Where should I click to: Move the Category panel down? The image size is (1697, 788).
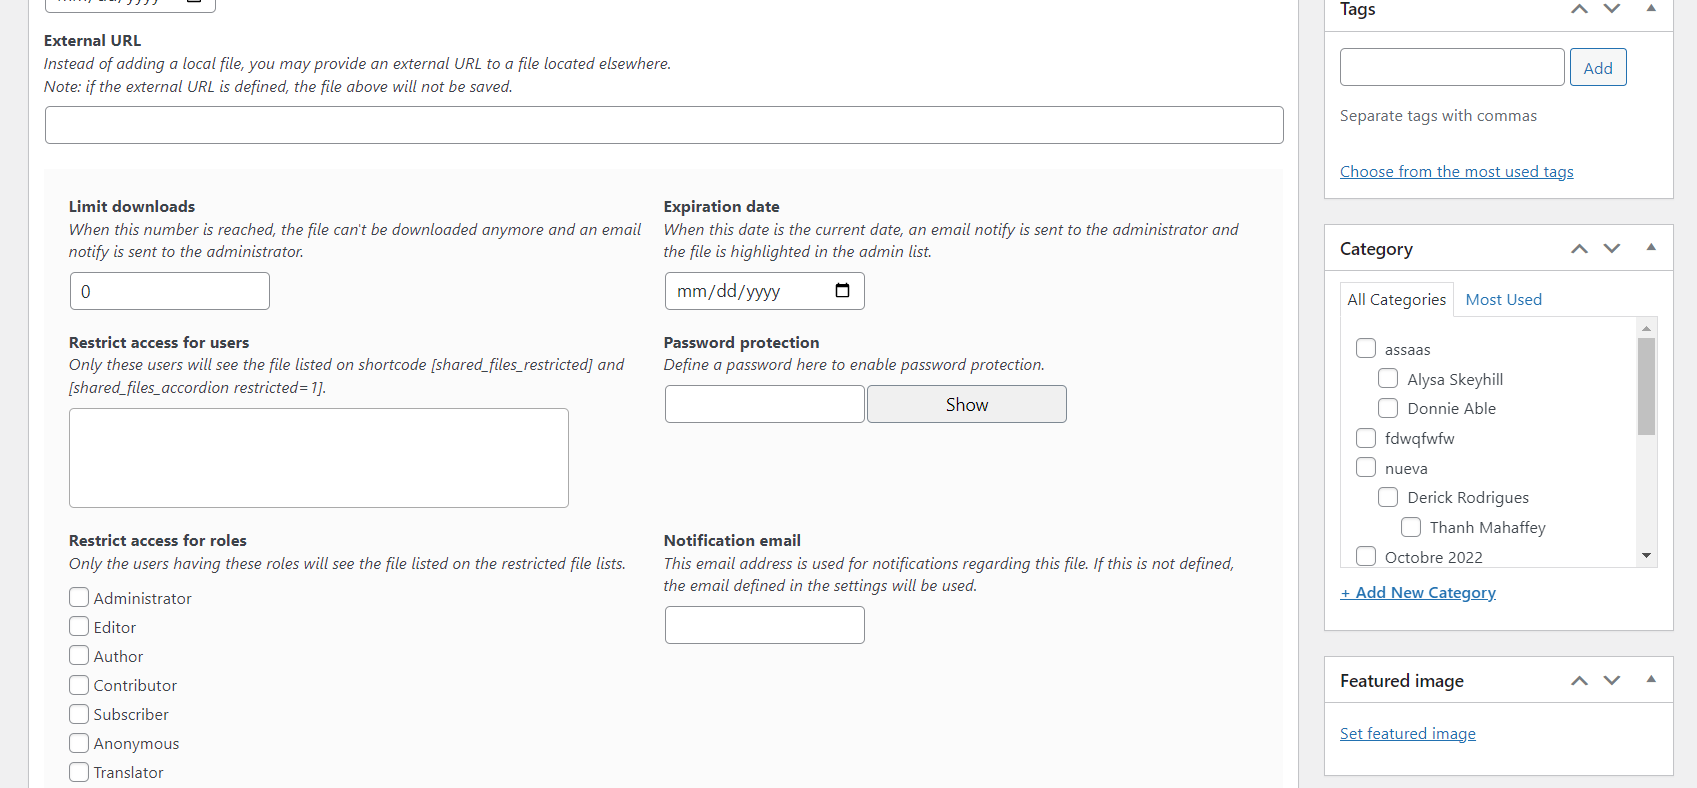point(1612,247)
